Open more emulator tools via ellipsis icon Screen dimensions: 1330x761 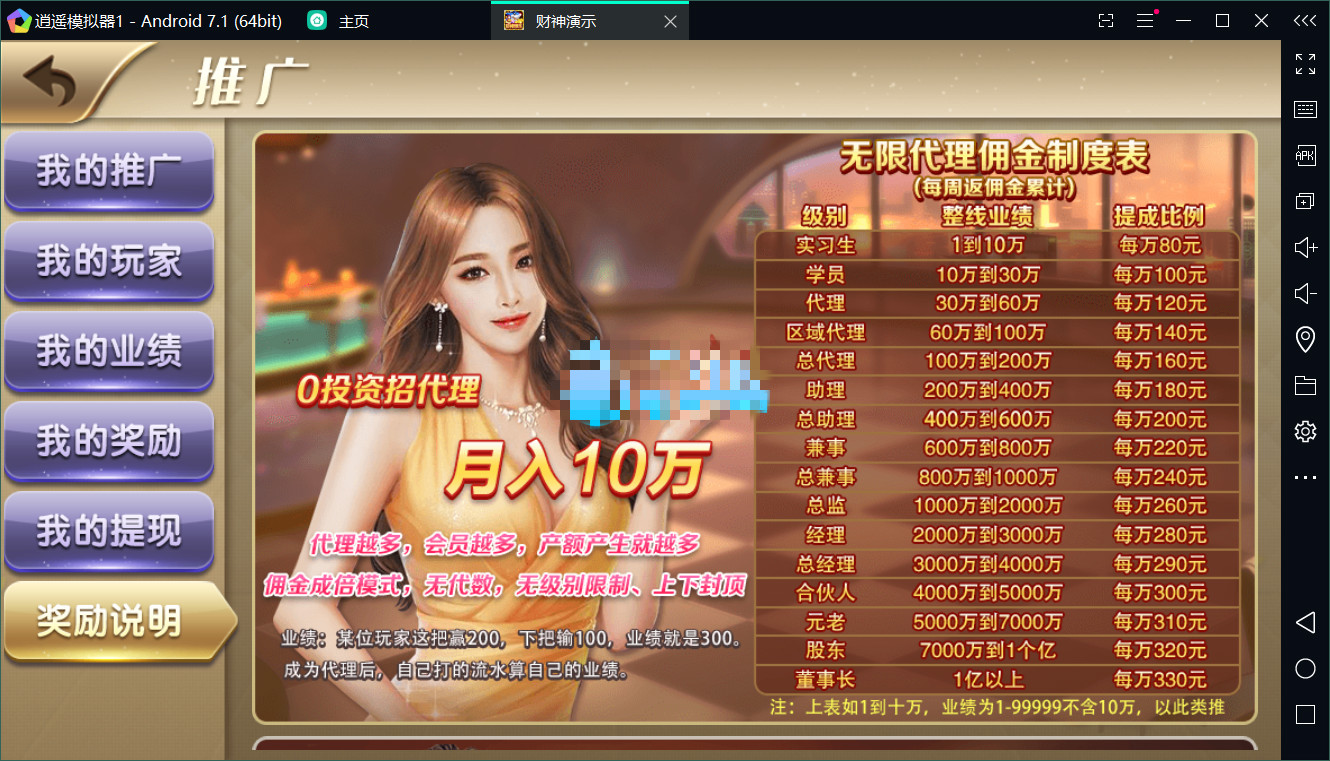point(1305,477)
